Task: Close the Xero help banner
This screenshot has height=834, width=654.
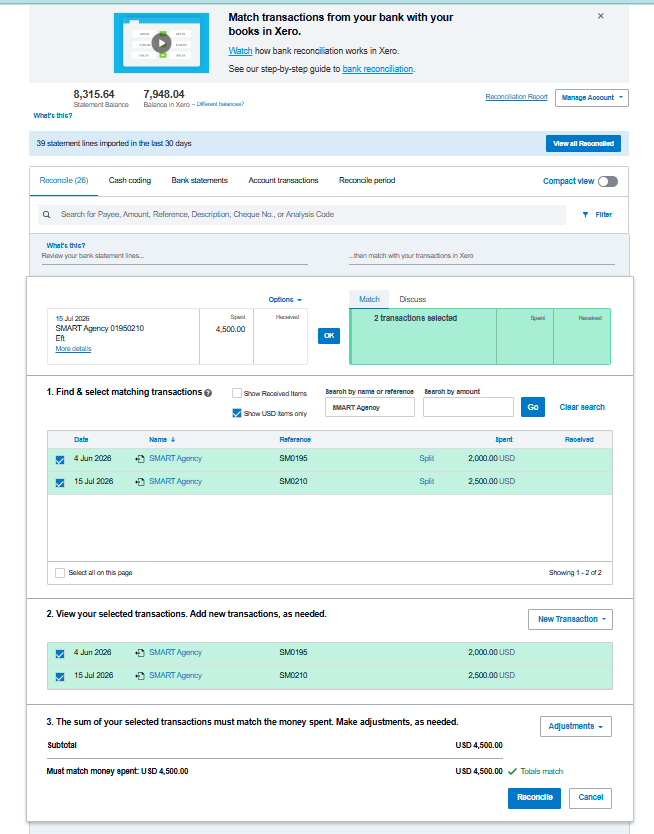Action: tap(600, 16)
